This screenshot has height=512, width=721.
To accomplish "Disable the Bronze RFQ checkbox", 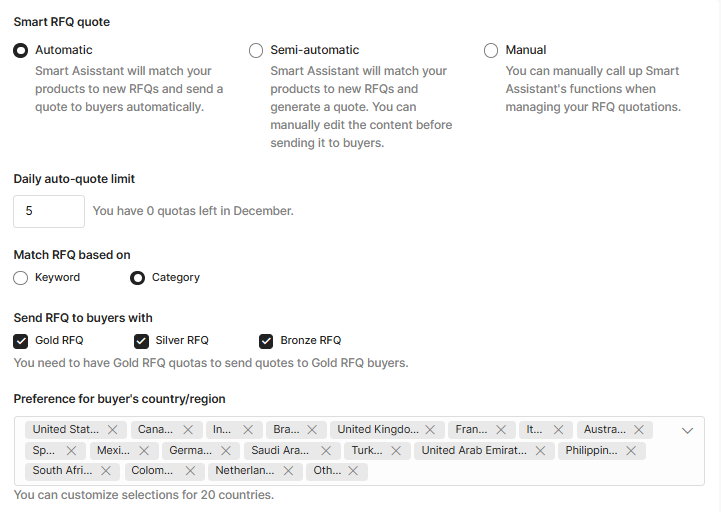I will click(266, 340).
